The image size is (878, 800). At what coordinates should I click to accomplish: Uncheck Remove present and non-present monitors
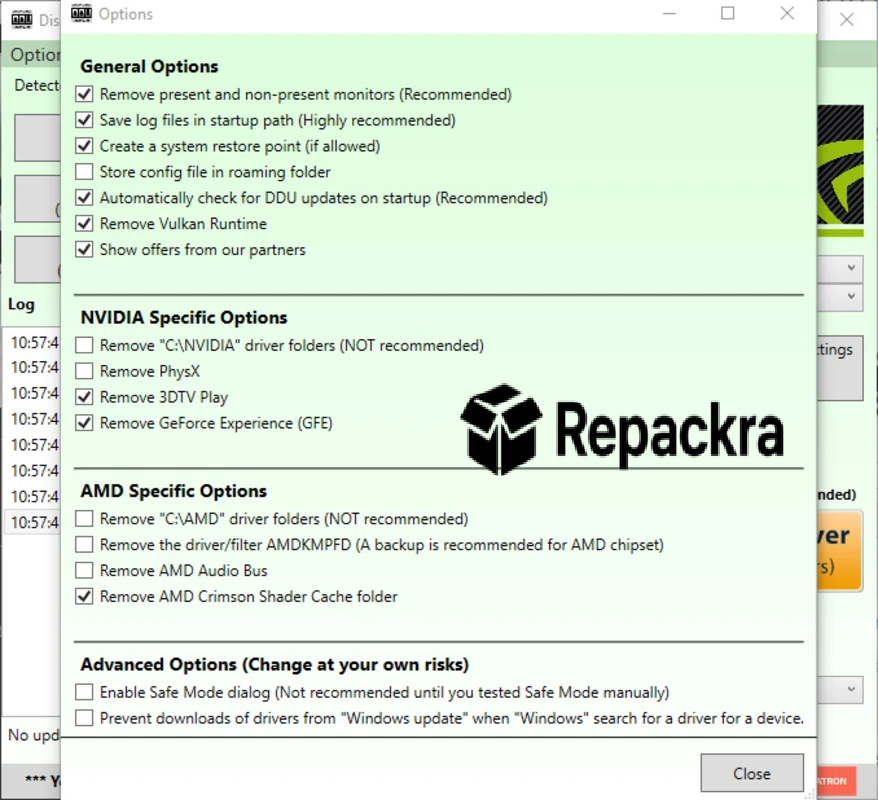coord(84,94)
